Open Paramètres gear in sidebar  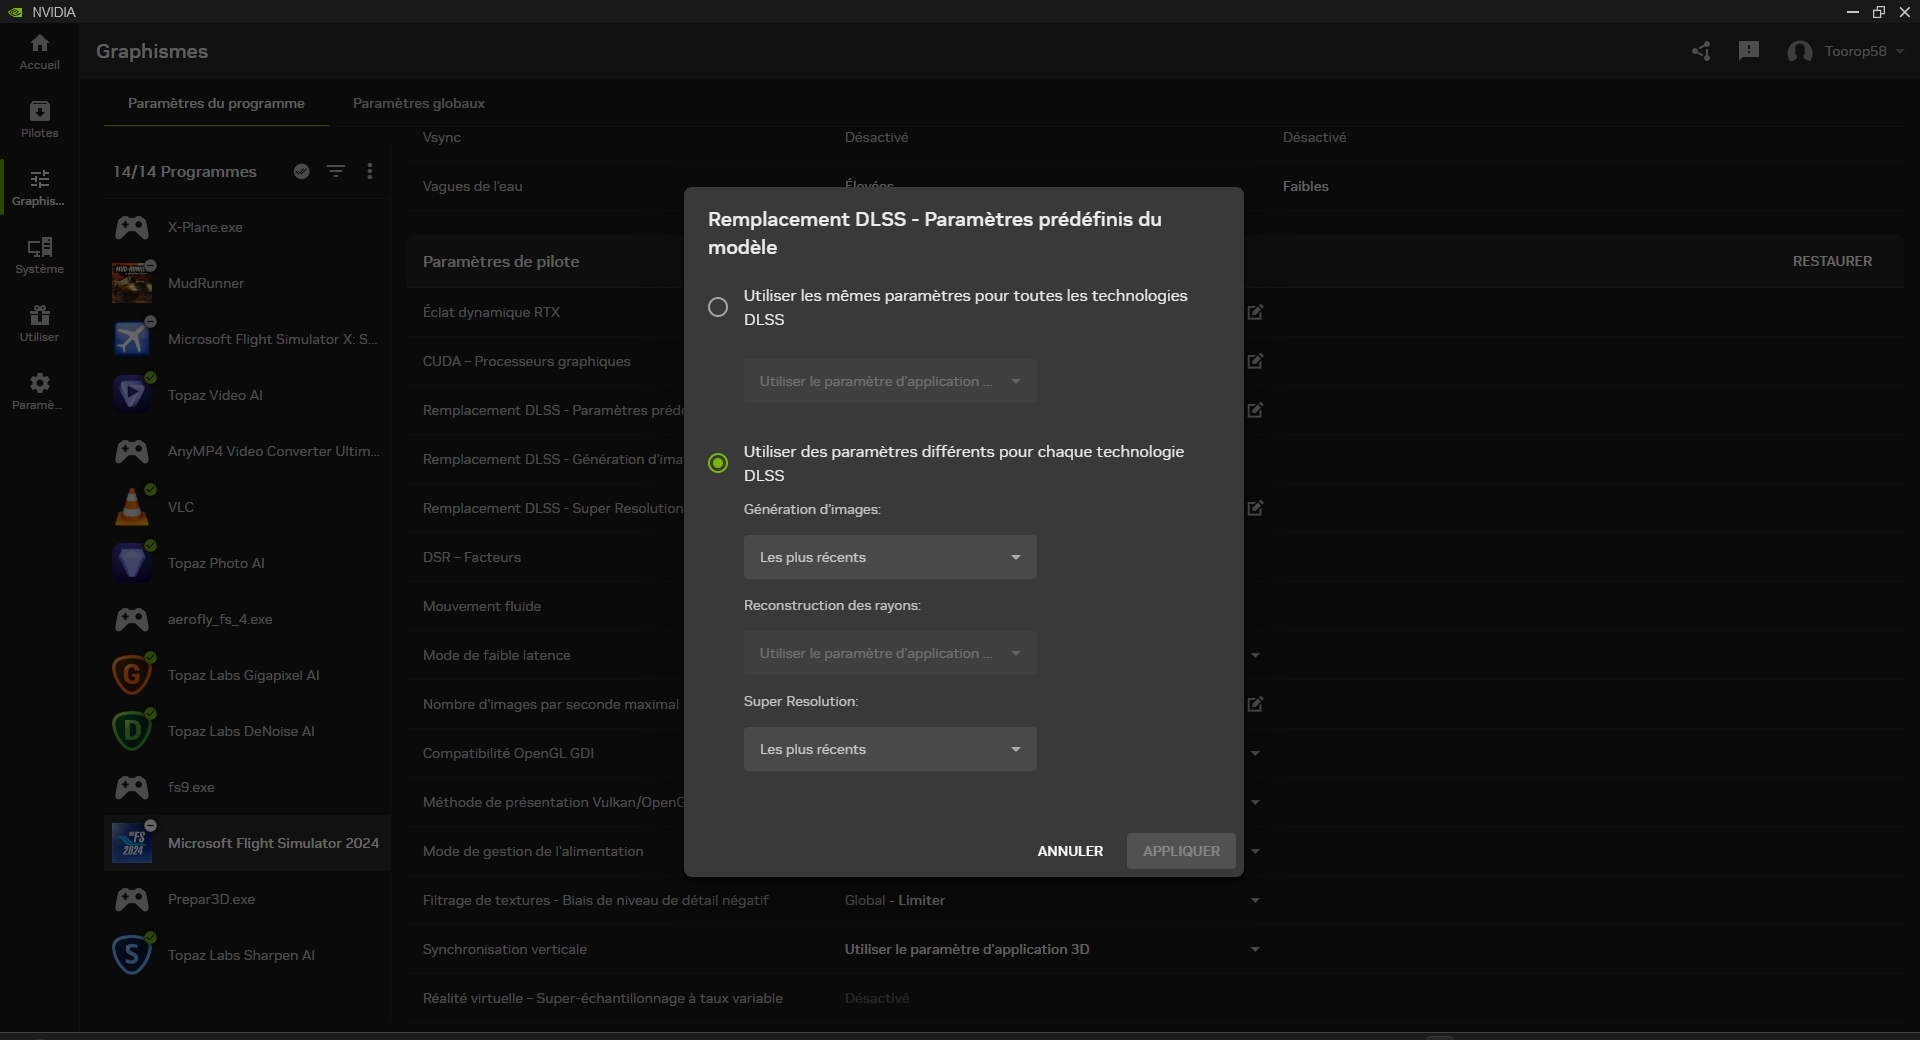pyautogui.click(x=39, y=392)
